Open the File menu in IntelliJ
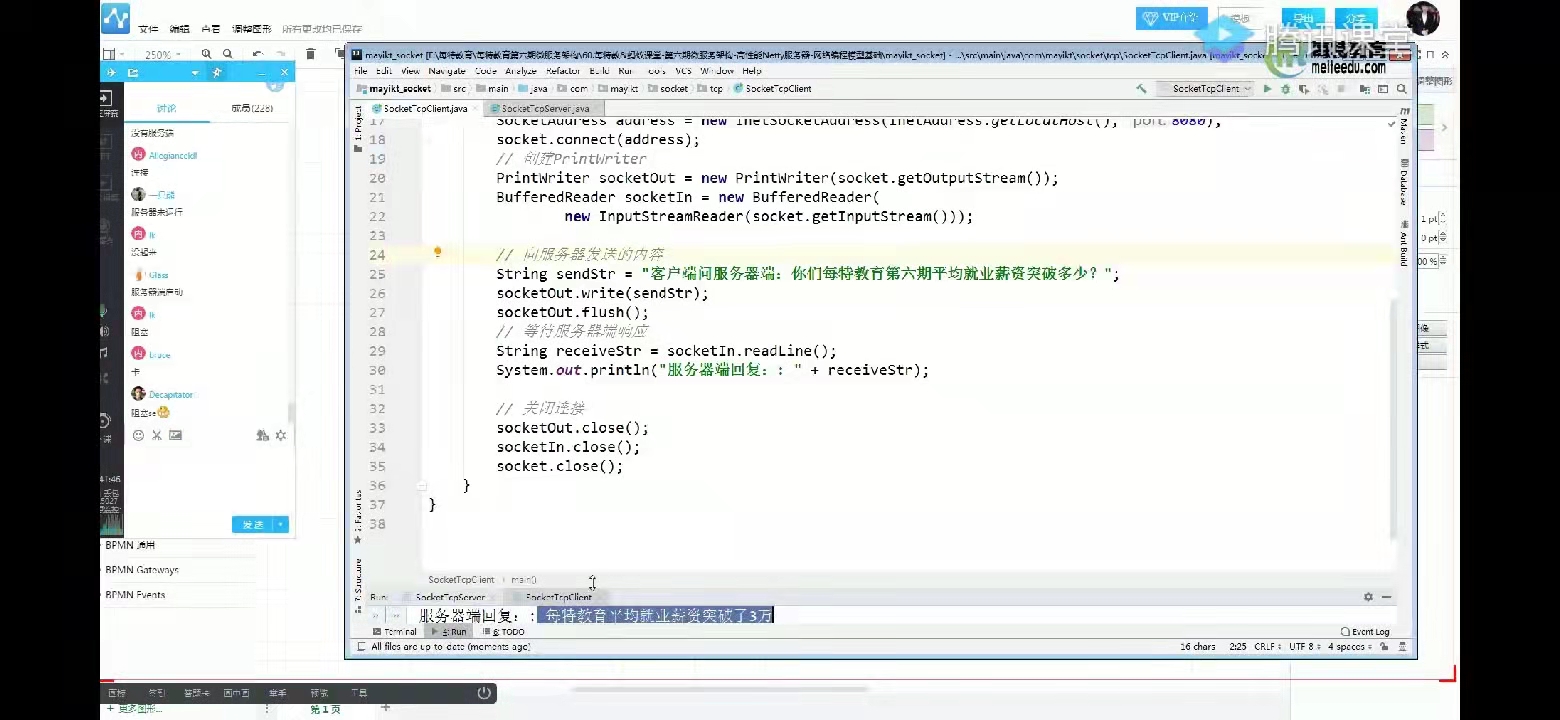1560x720 pixels. 361,71
